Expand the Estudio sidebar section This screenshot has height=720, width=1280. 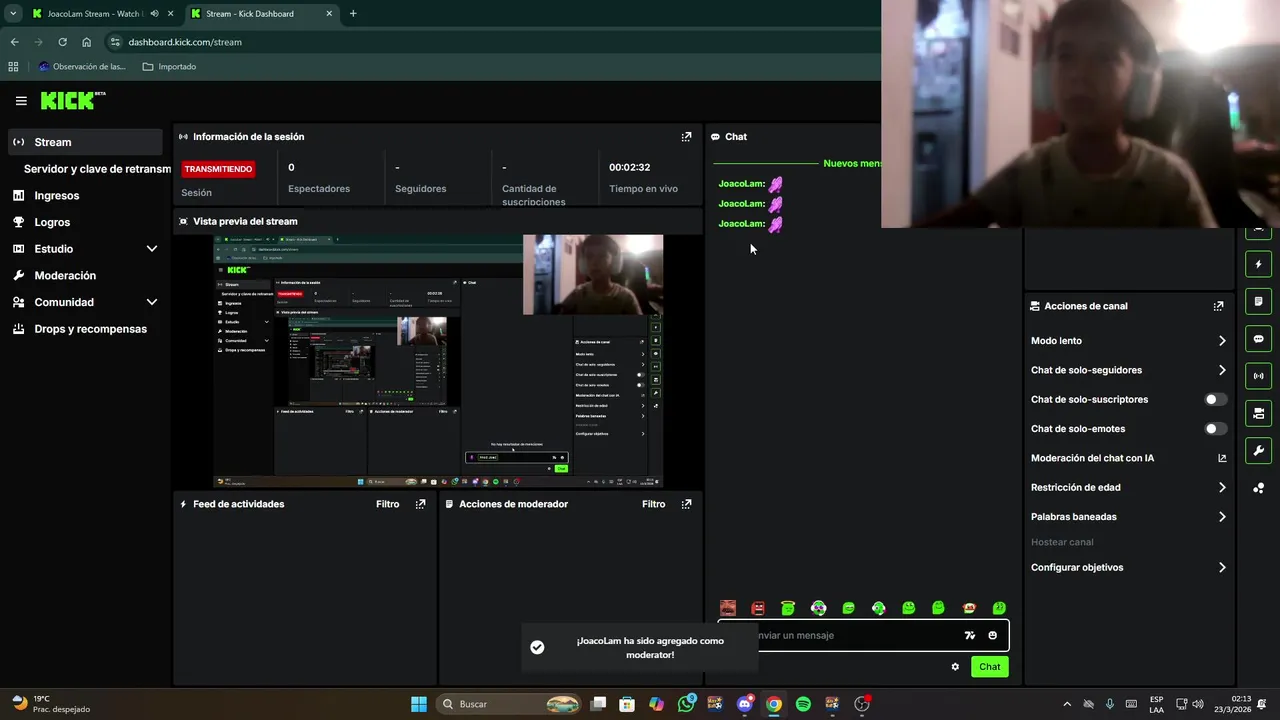click(x=152, y=249)
